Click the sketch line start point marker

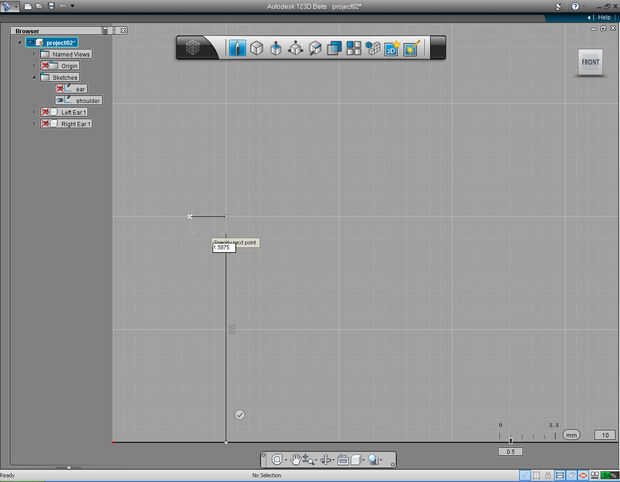pos(189,217)
